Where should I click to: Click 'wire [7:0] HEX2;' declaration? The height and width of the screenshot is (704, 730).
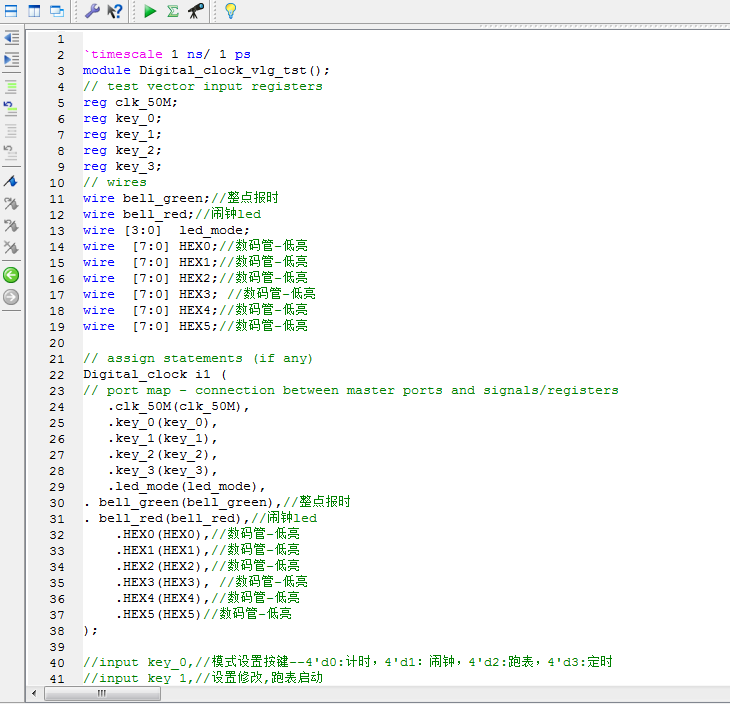(151, 278)
